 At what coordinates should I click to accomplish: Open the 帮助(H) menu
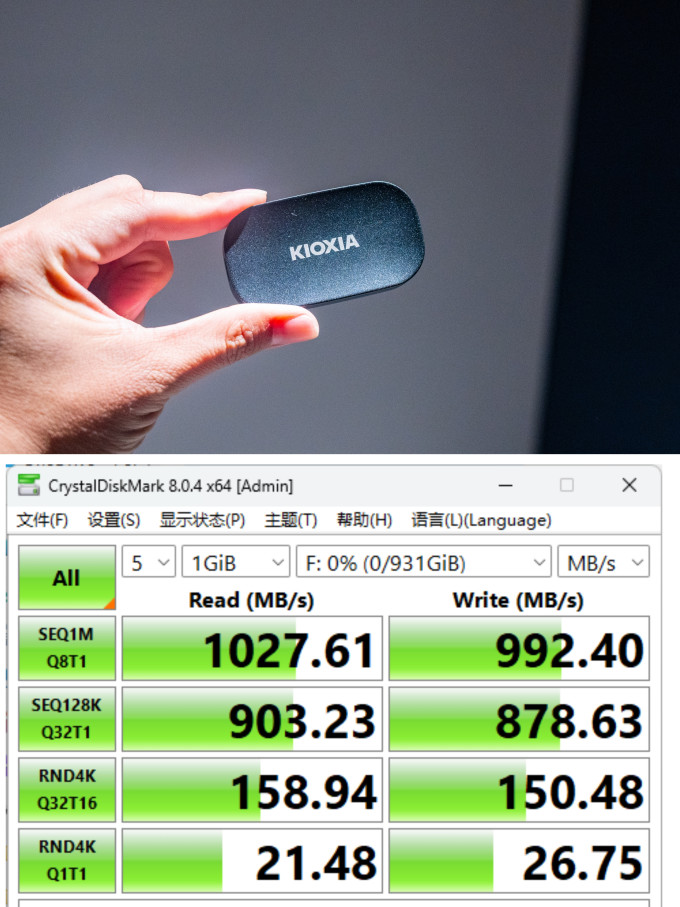pyautogui.click(x=364, y=520)
